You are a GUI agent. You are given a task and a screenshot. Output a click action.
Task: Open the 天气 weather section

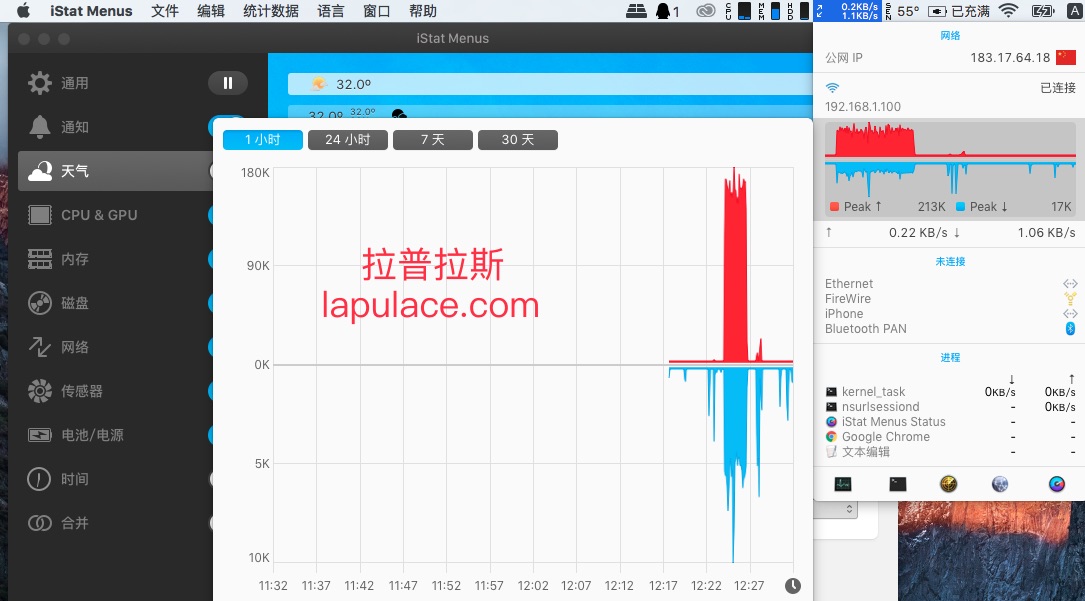[115, 171]
